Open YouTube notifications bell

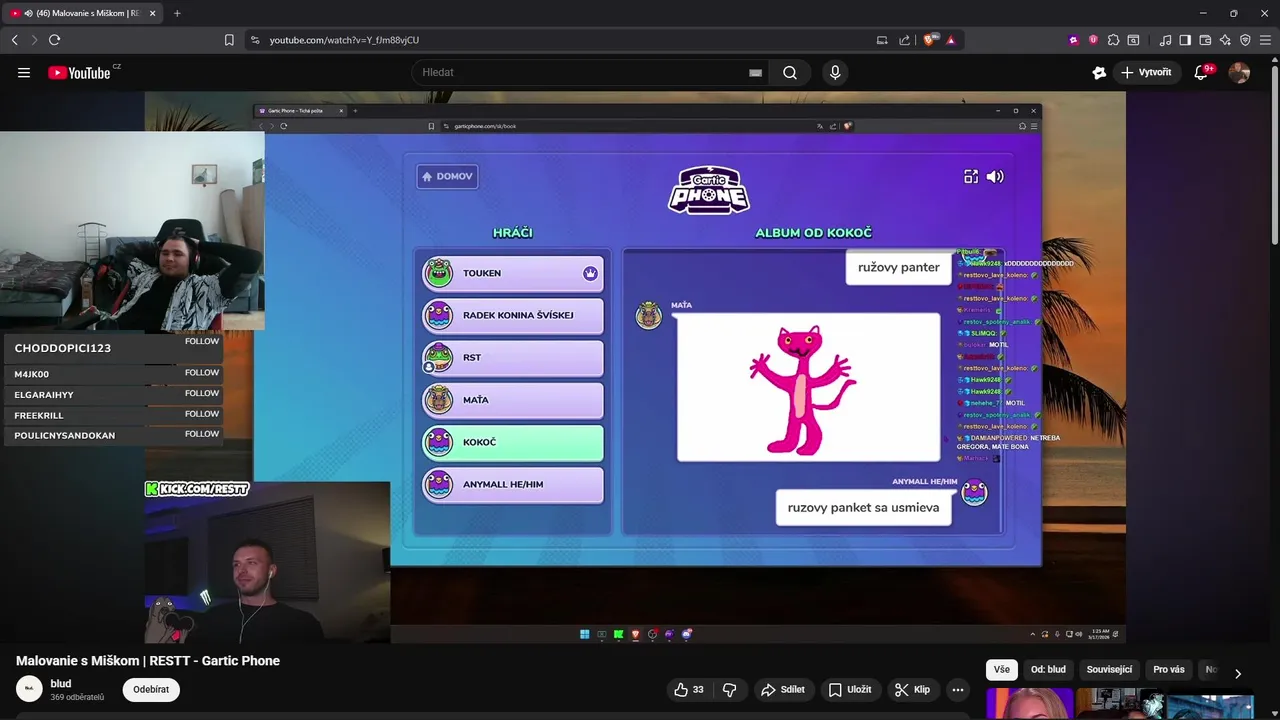tap(1202, 72)
